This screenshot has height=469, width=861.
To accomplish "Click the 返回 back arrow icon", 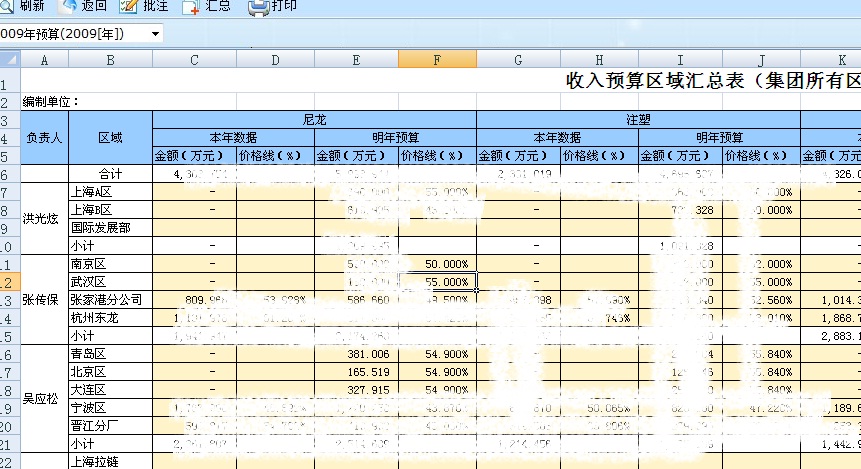I will 69,6.
